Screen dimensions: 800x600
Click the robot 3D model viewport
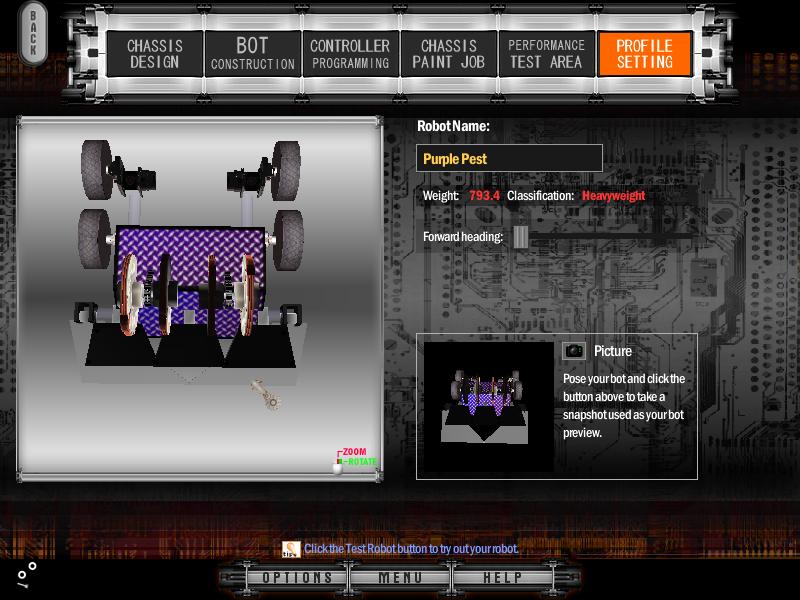pos(199,299)
